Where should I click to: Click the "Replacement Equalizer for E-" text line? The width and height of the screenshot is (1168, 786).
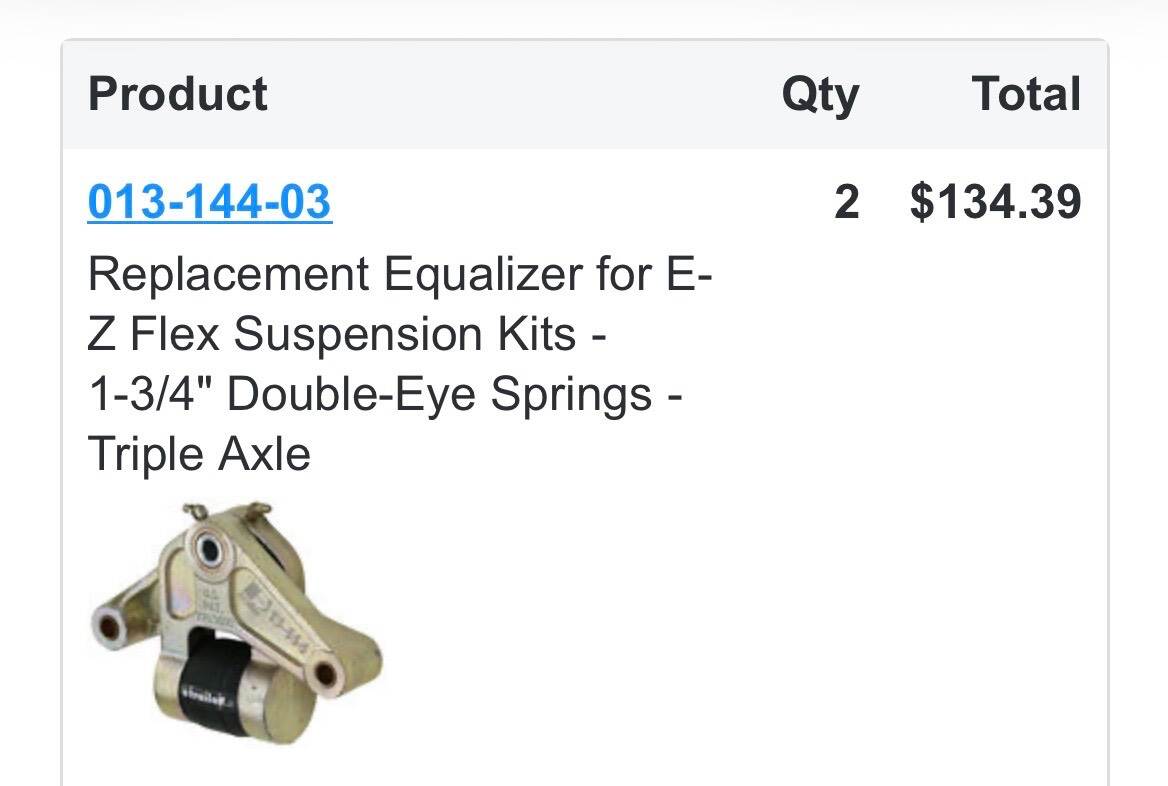click(x=399, y=274)
